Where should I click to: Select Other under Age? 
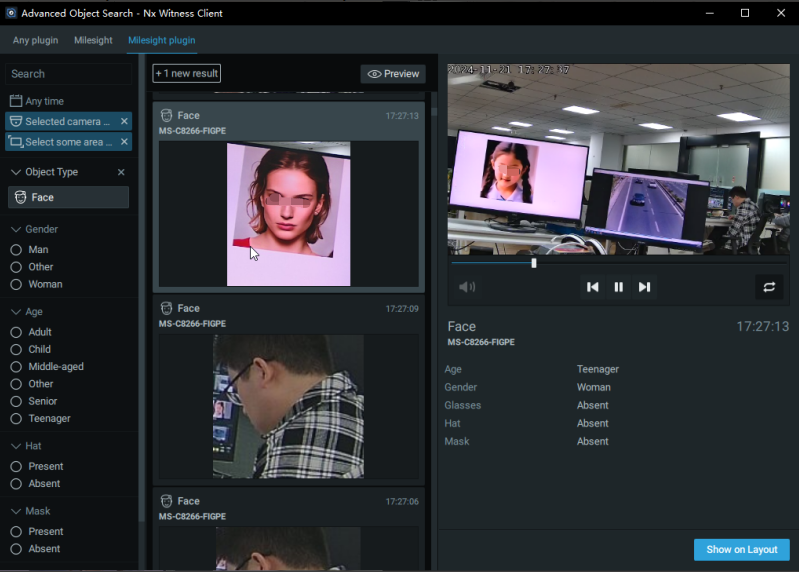coord(32,384)
